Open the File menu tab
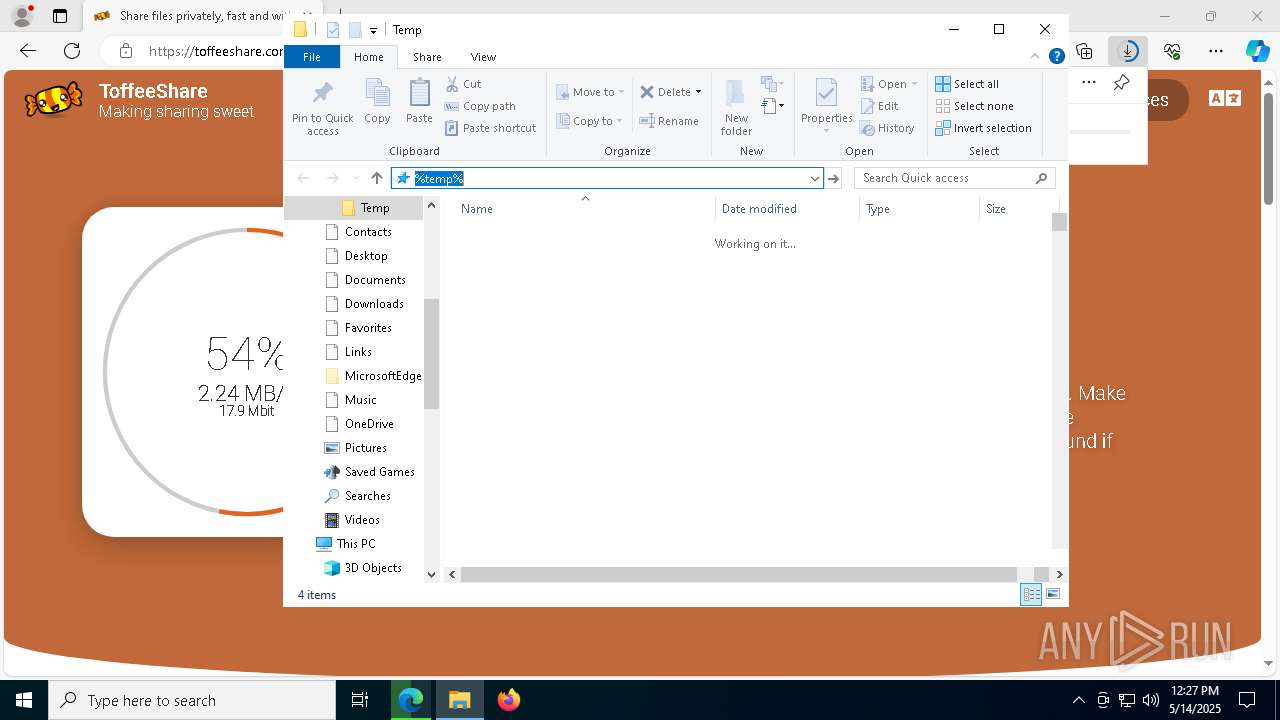 click(312, 57)
